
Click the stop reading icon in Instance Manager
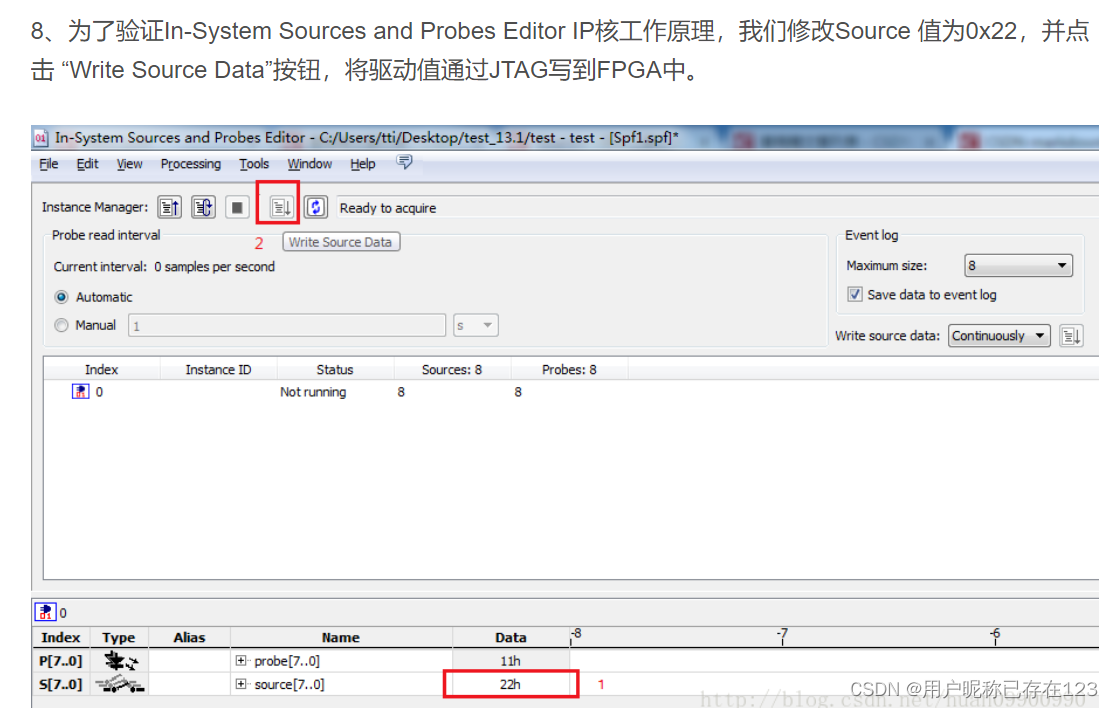(237, 207)
